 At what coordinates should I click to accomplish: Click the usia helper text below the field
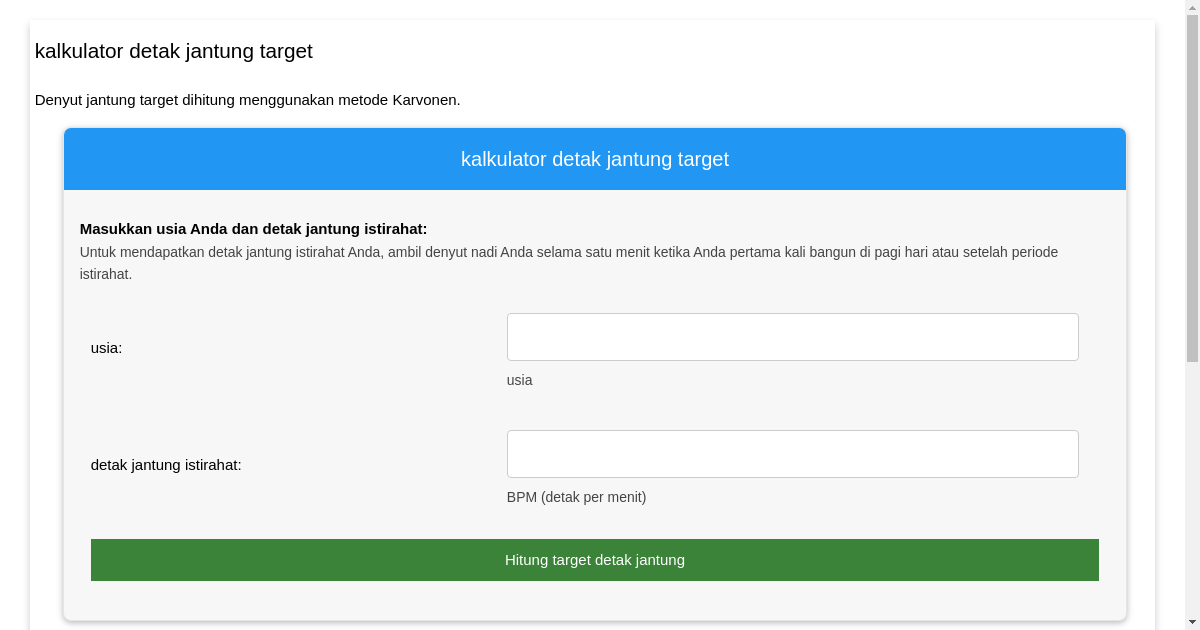click(519, 380)
